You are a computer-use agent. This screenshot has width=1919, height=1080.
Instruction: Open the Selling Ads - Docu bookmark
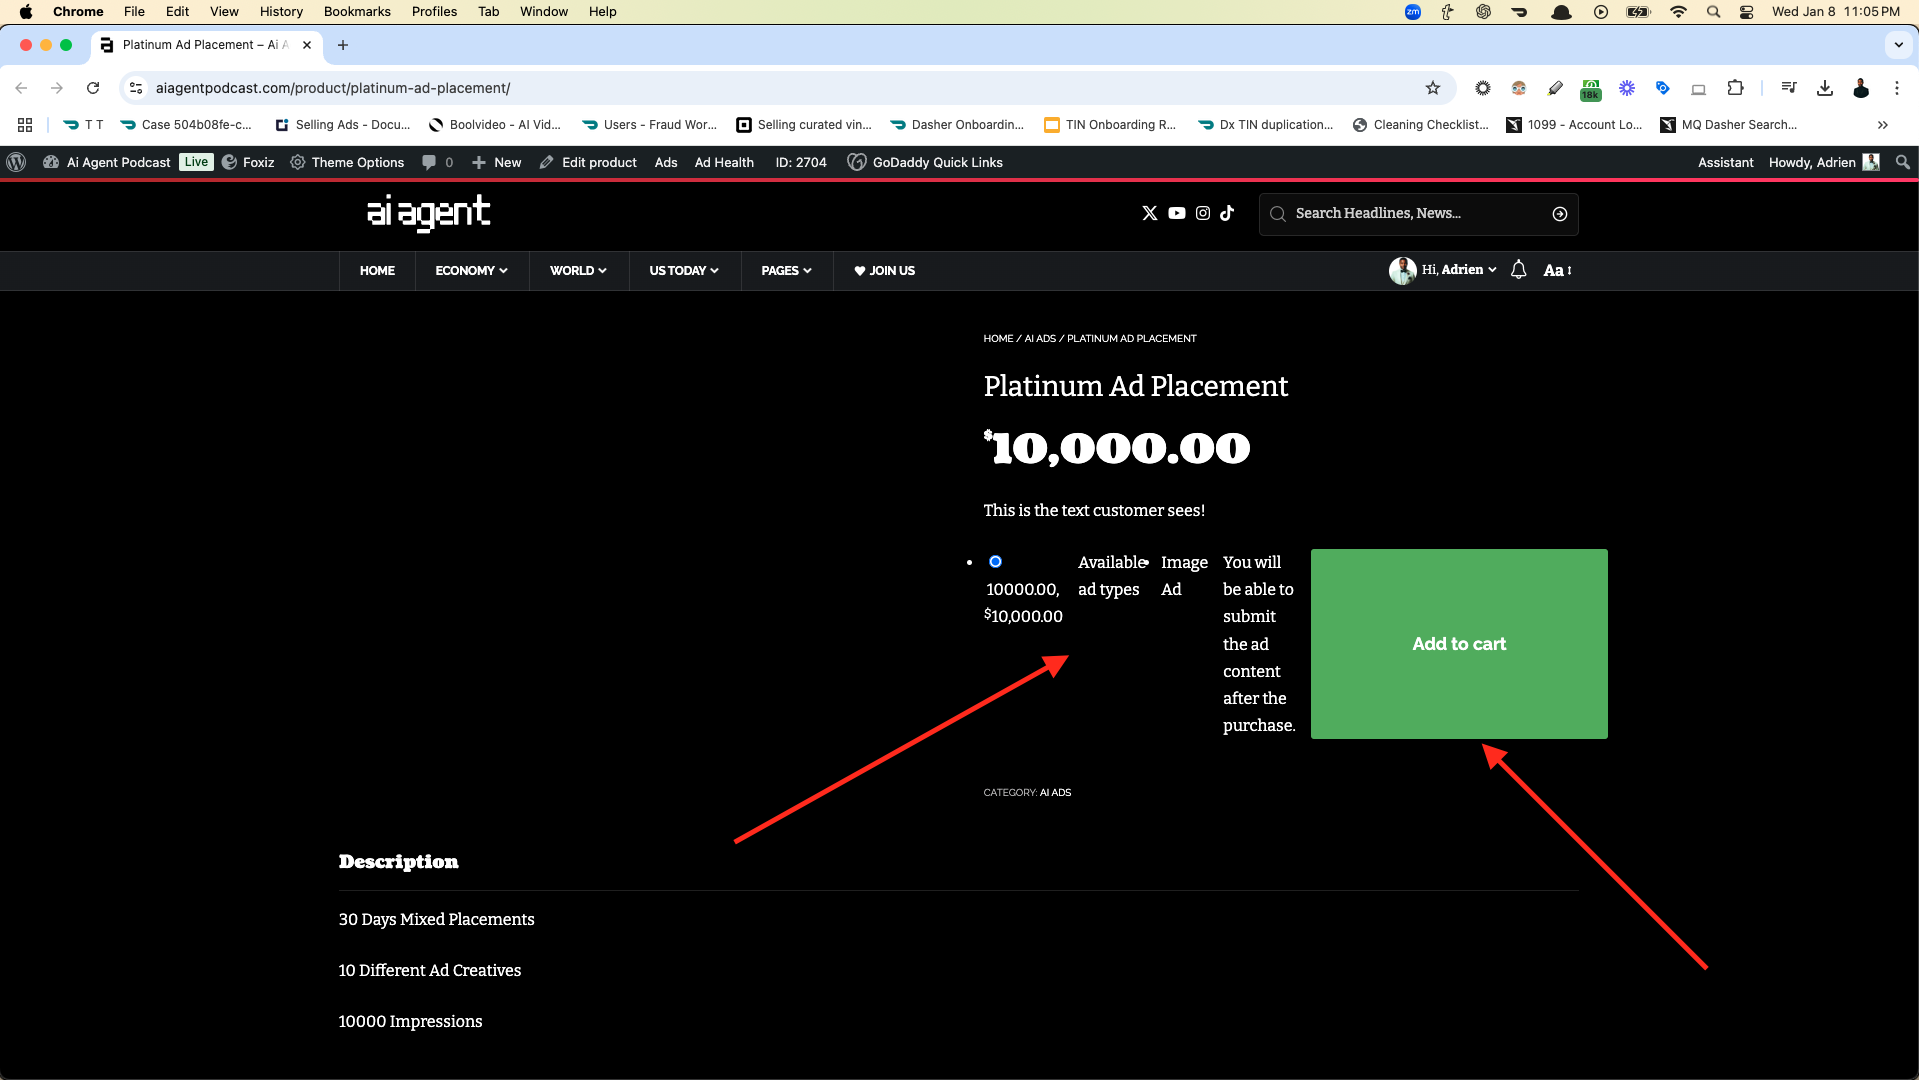click(343, 125)
